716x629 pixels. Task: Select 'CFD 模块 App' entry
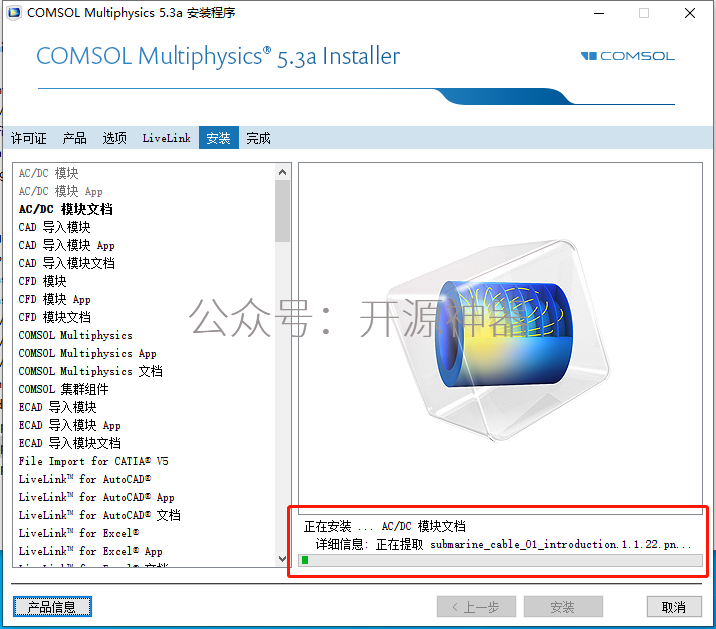click(54, 299)
